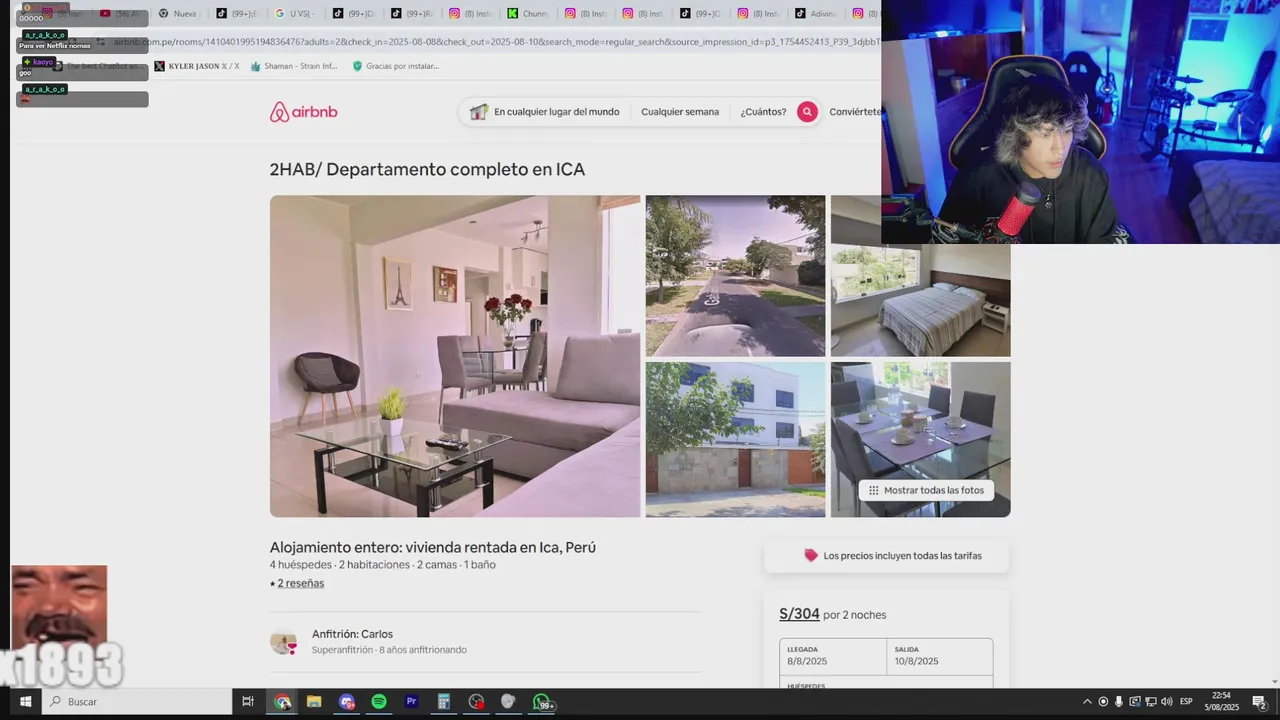Screen dimensions: 1280x720
Task: Click the Windows Buscar search box
Action: pos(137,702)
